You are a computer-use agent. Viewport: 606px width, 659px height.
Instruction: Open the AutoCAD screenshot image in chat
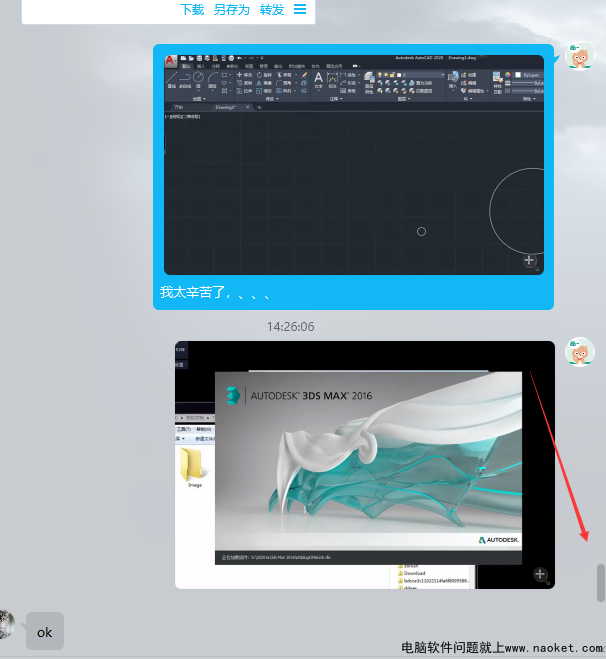tap(354, 165)
